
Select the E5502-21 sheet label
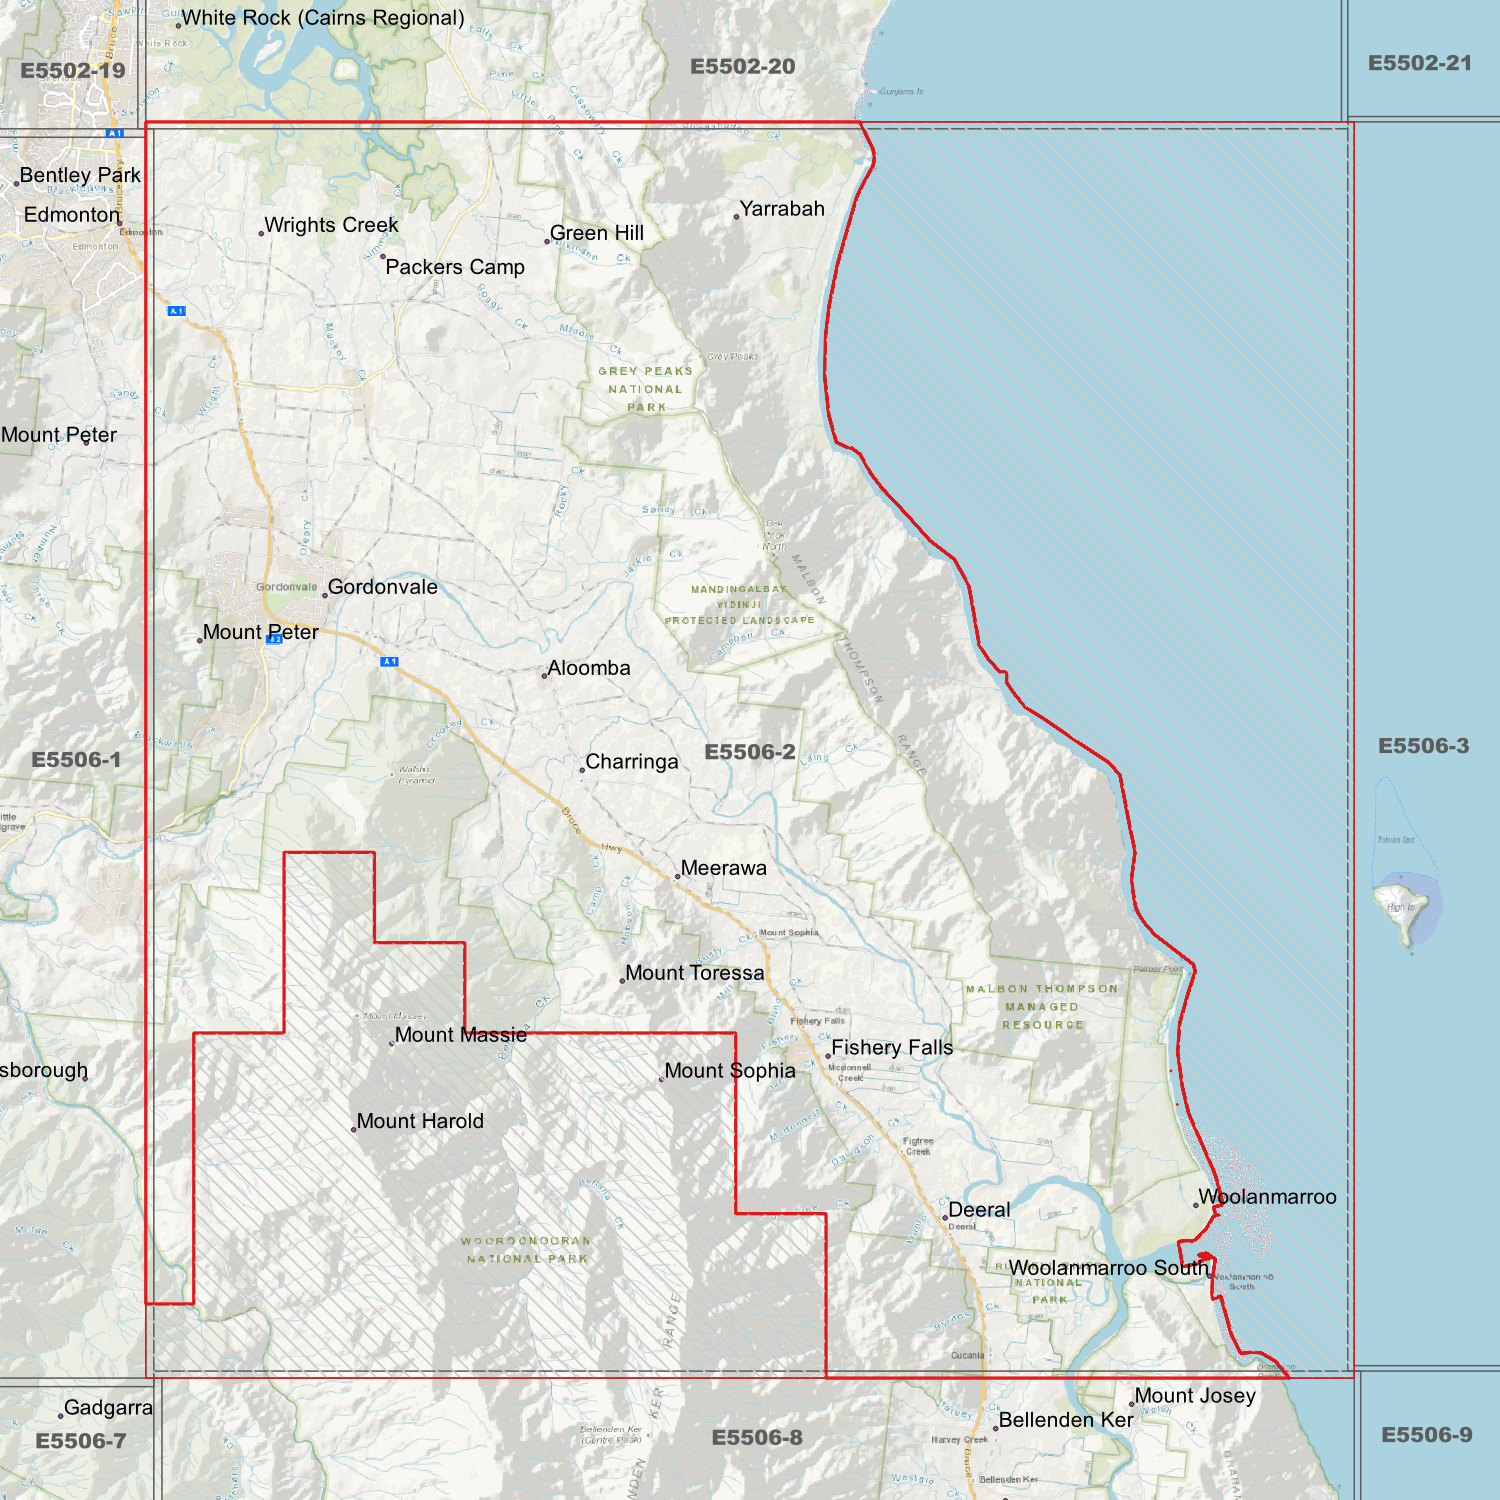[1419, 63]
